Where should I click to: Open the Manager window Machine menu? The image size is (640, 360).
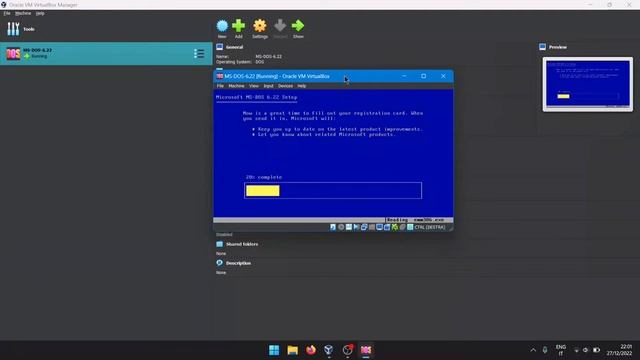(23, 13)
